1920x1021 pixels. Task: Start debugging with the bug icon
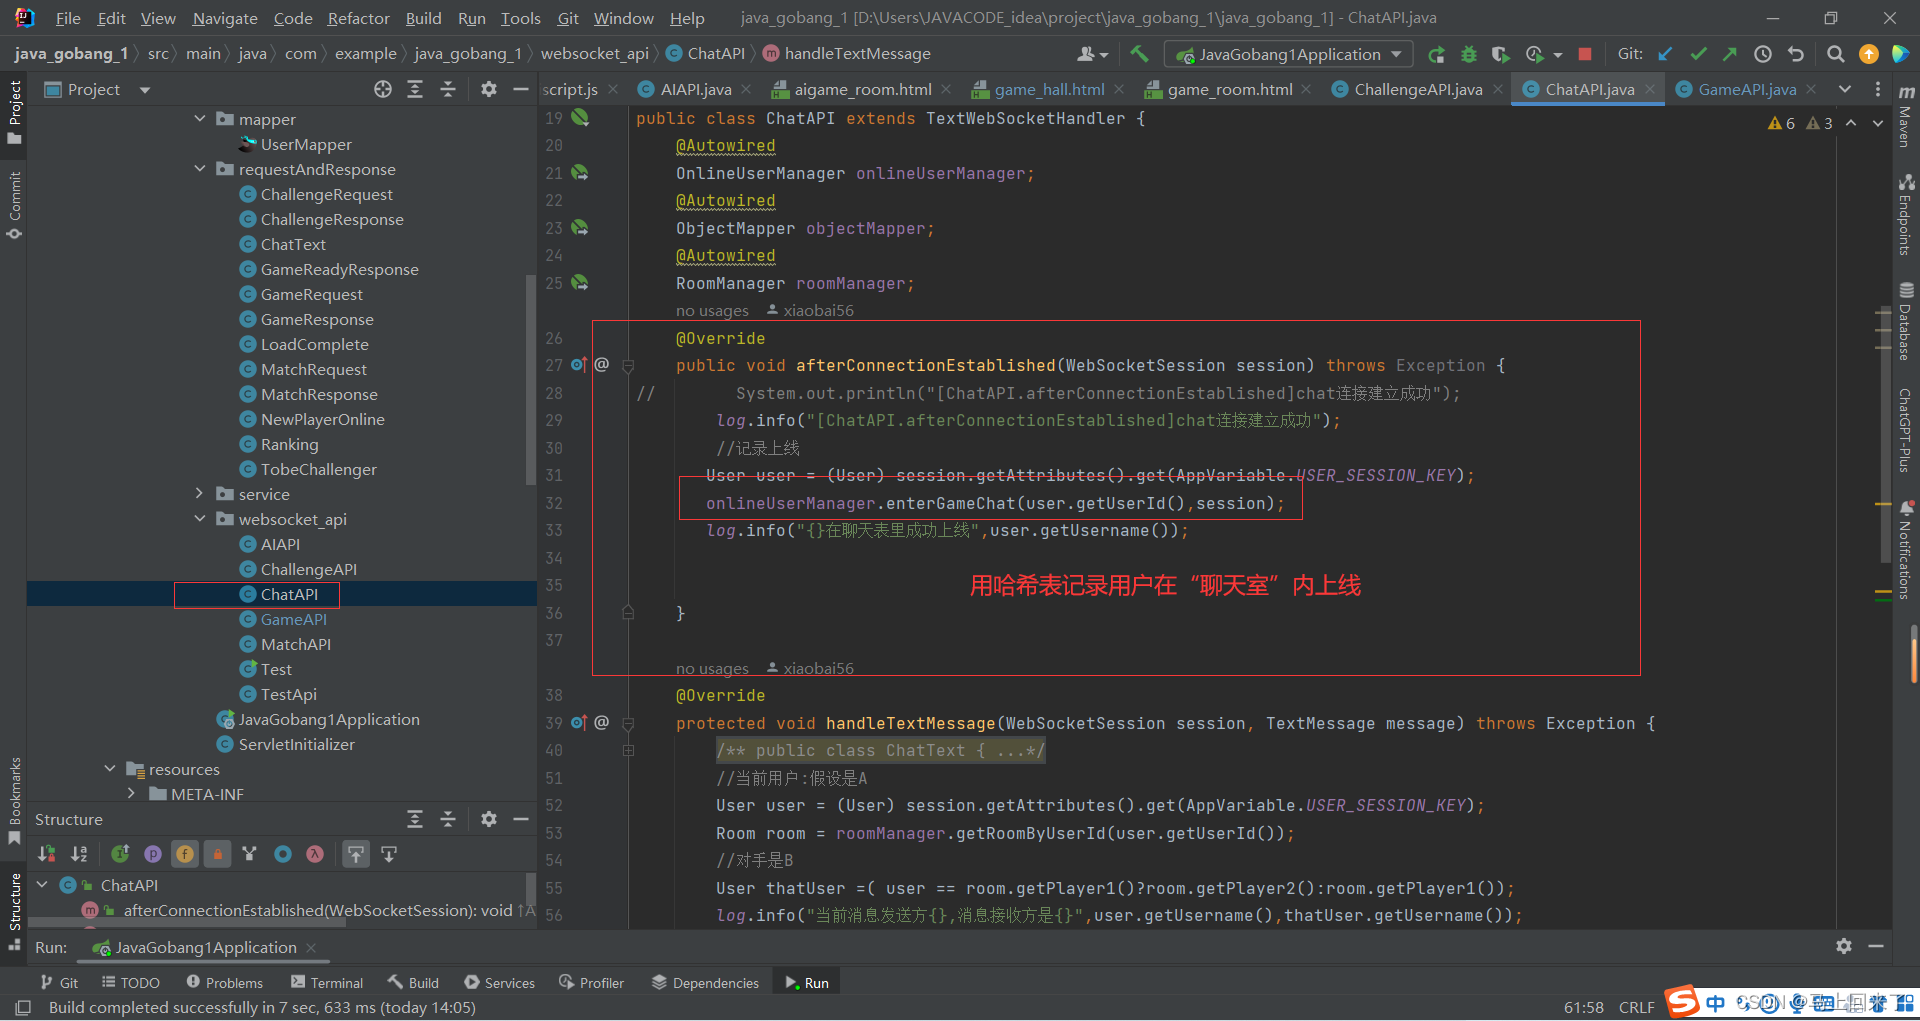point(1469,54)
